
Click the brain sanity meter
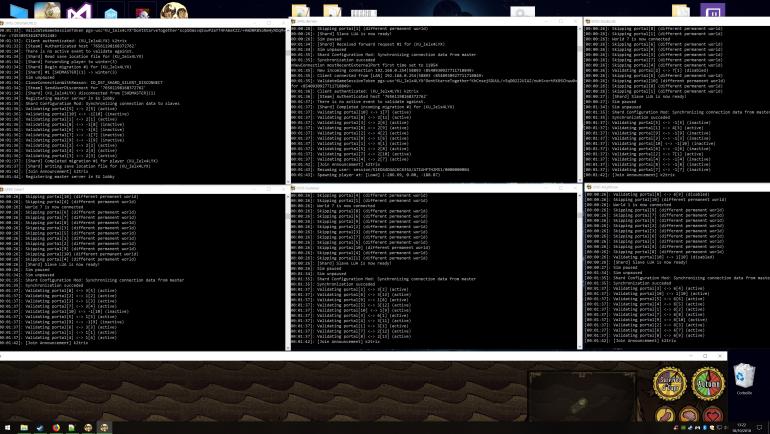pos(690,415)
